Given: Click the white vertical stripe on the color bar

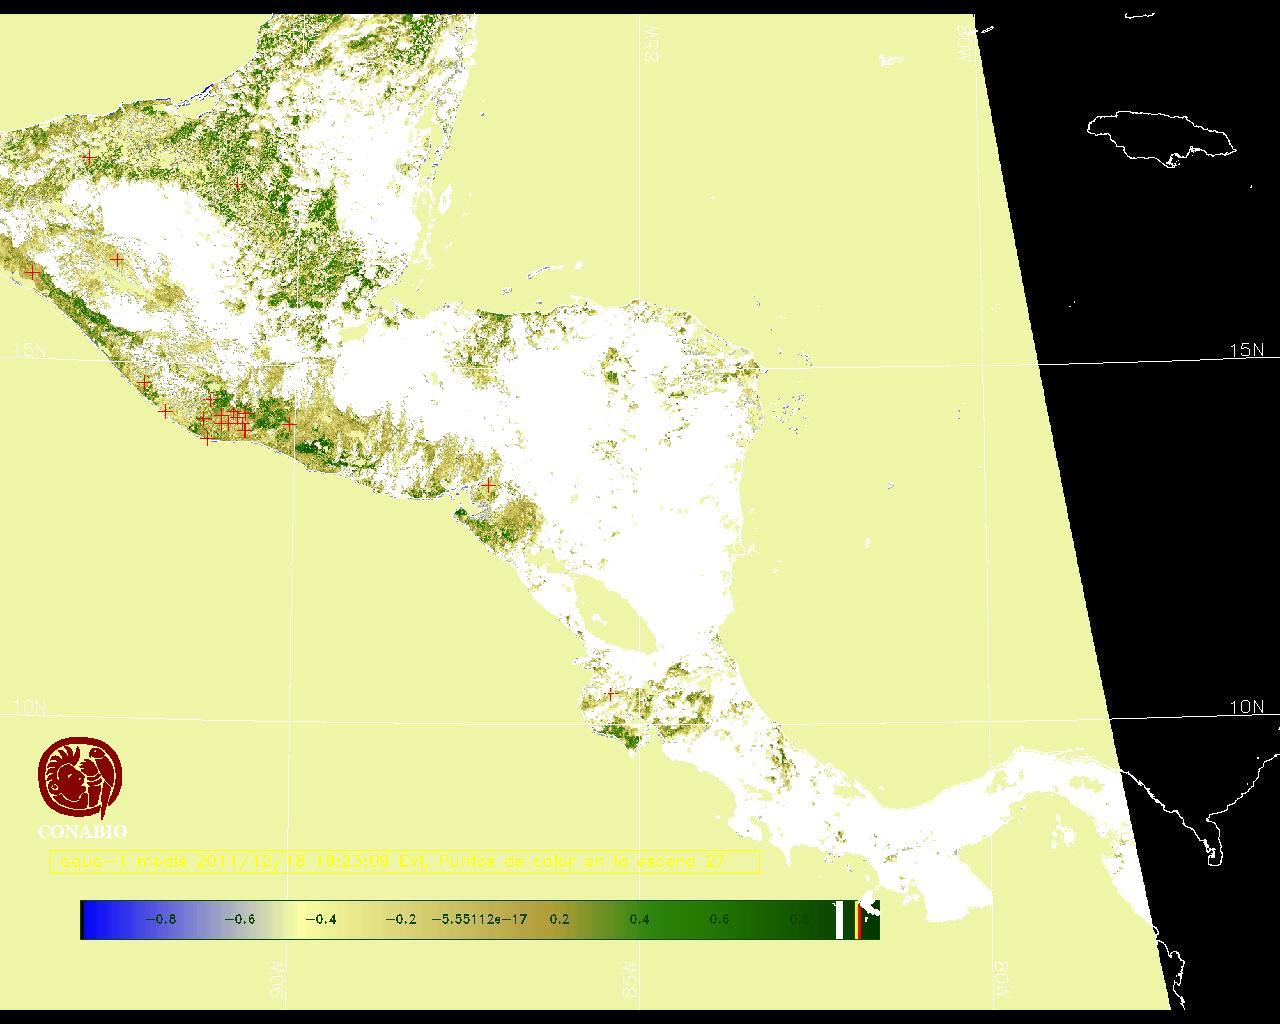Looking at the screenshot, I should [839, 920].
